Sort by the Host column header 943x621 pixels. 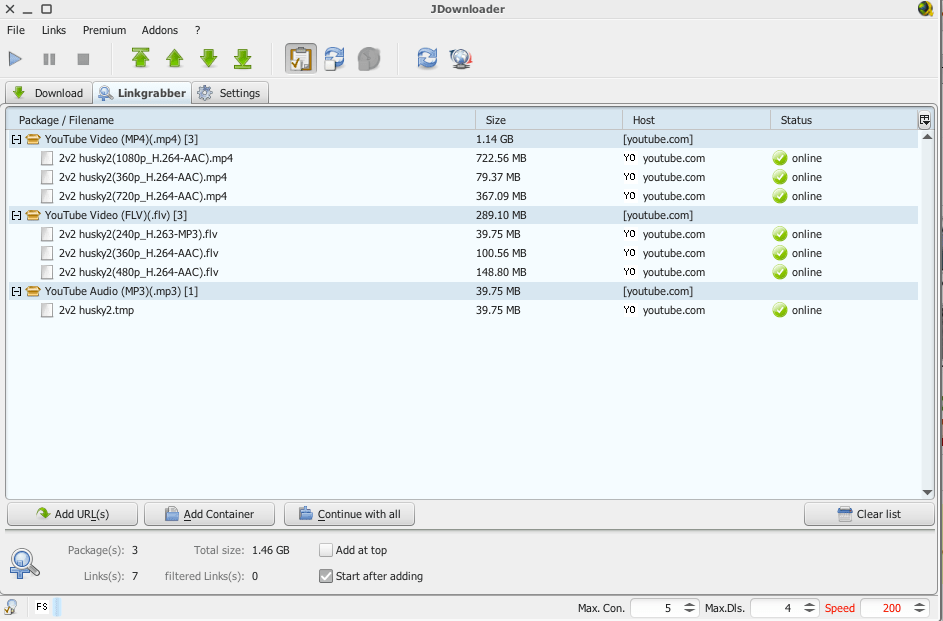pos(696,120)
